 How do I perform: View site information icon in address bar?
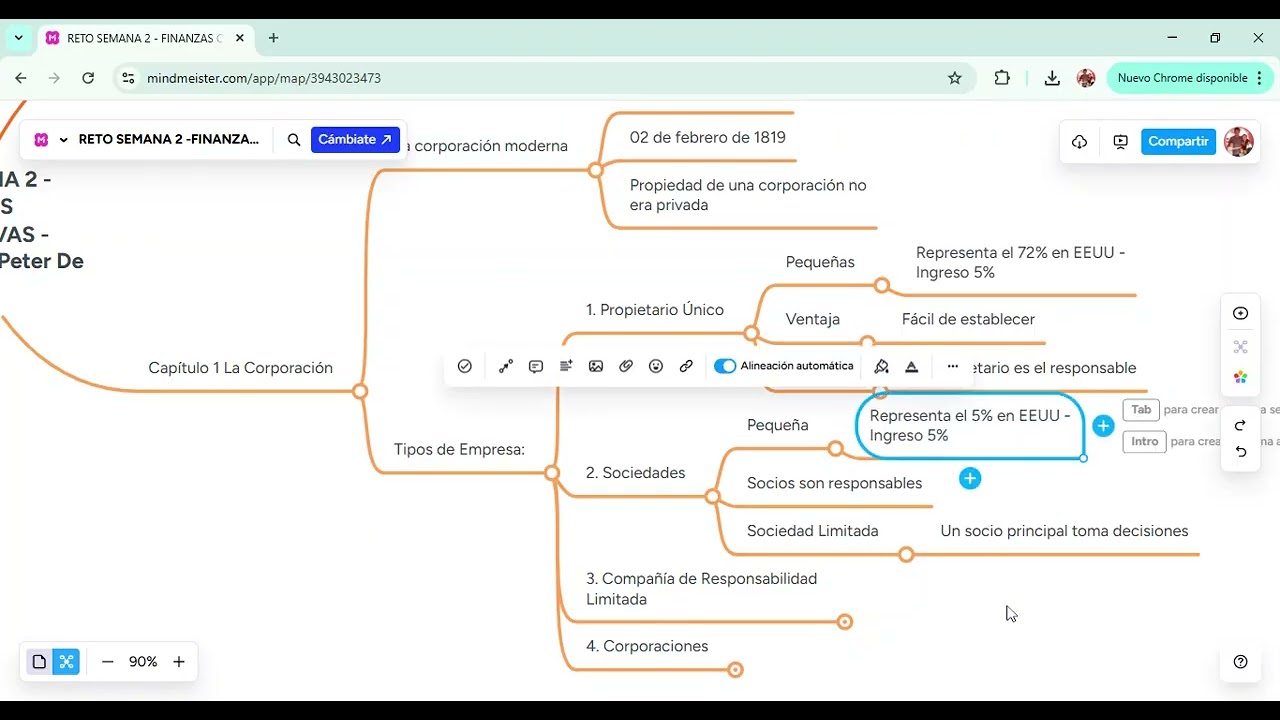[x=127, y=78]
